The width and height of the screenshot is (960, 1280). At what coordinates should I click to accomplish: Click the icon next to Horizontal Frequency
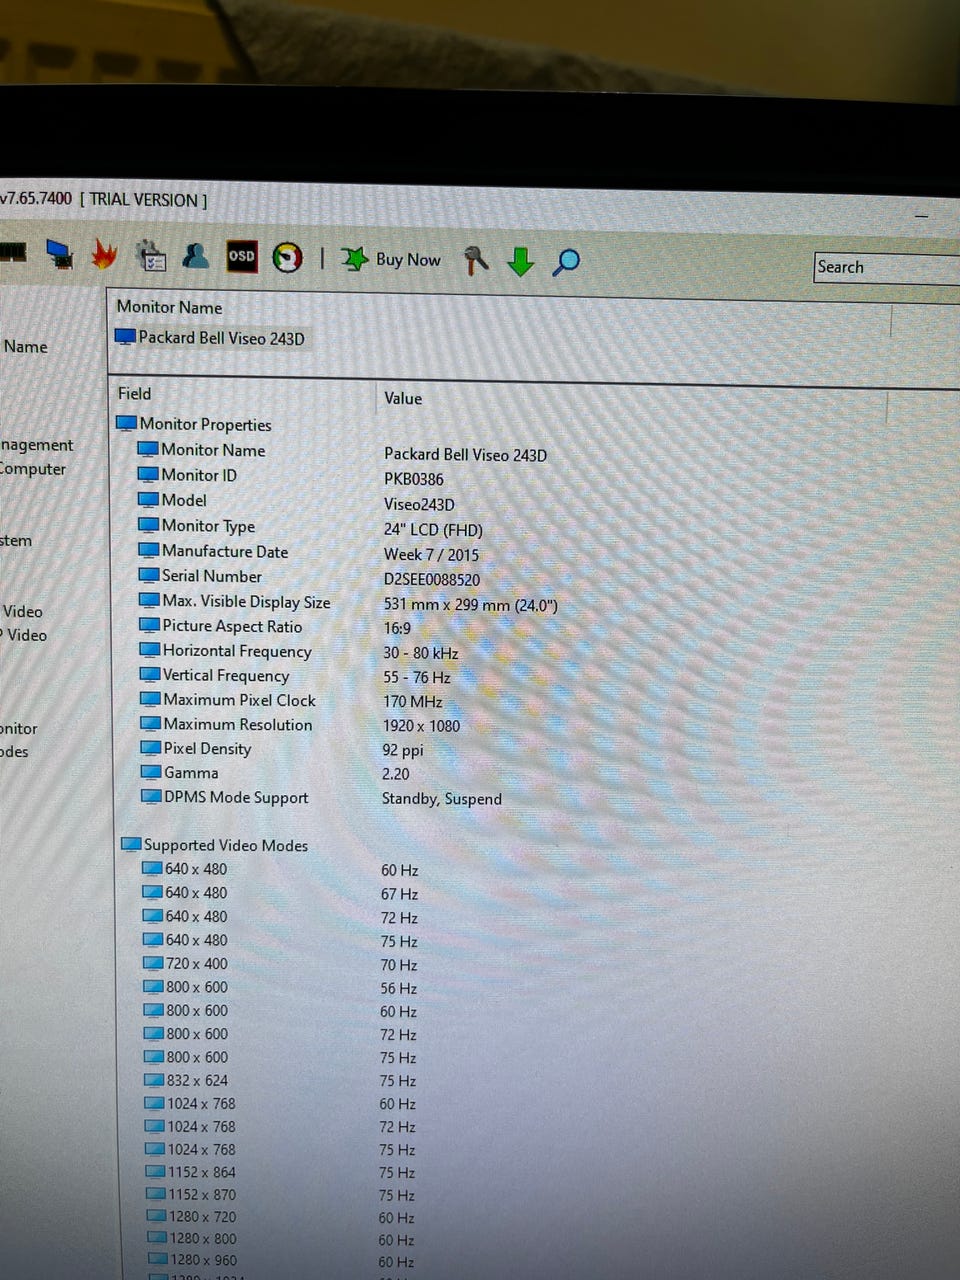[150, 650]
